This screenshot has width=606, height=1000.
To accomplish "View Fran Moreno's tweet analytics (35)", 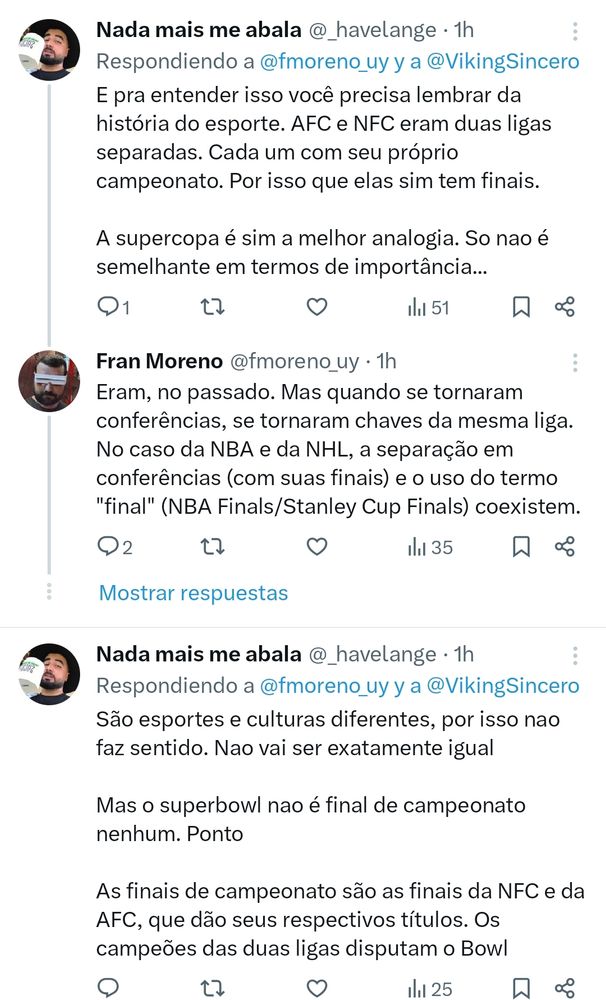I will coord(430,546).
